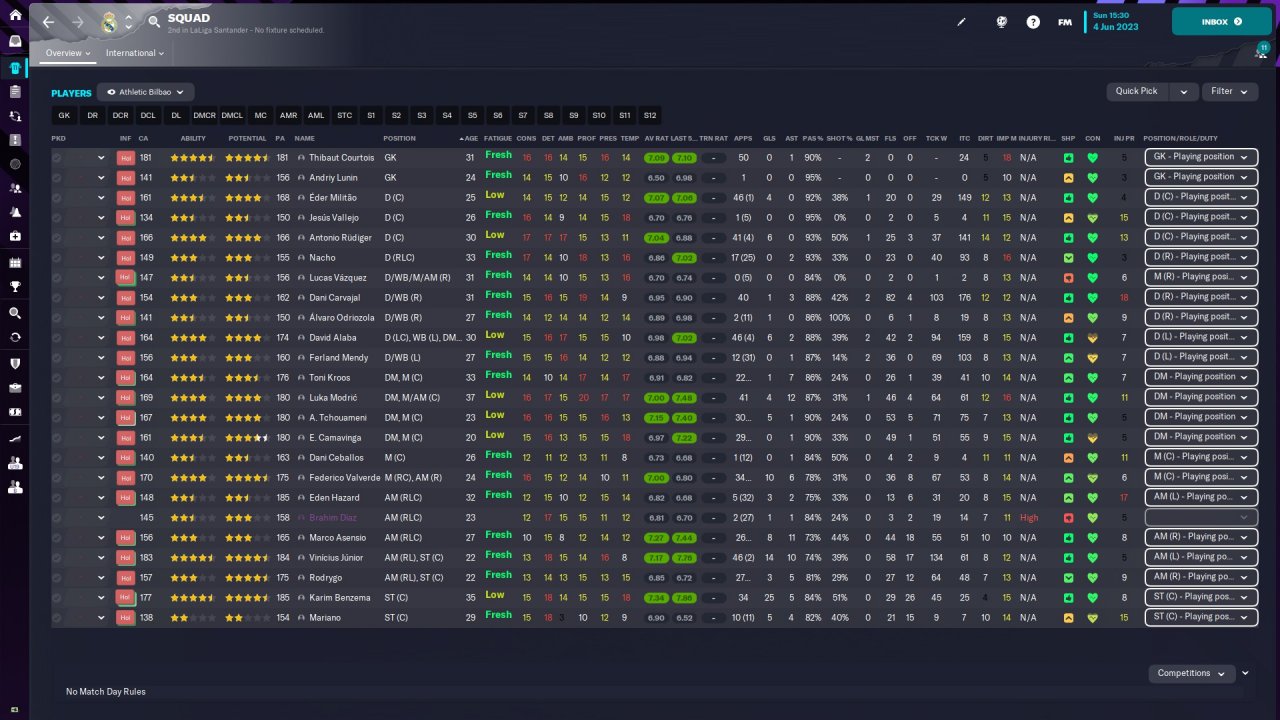Open Thibaut Courtois's GK playing position dropdown

pos(1201,157)
